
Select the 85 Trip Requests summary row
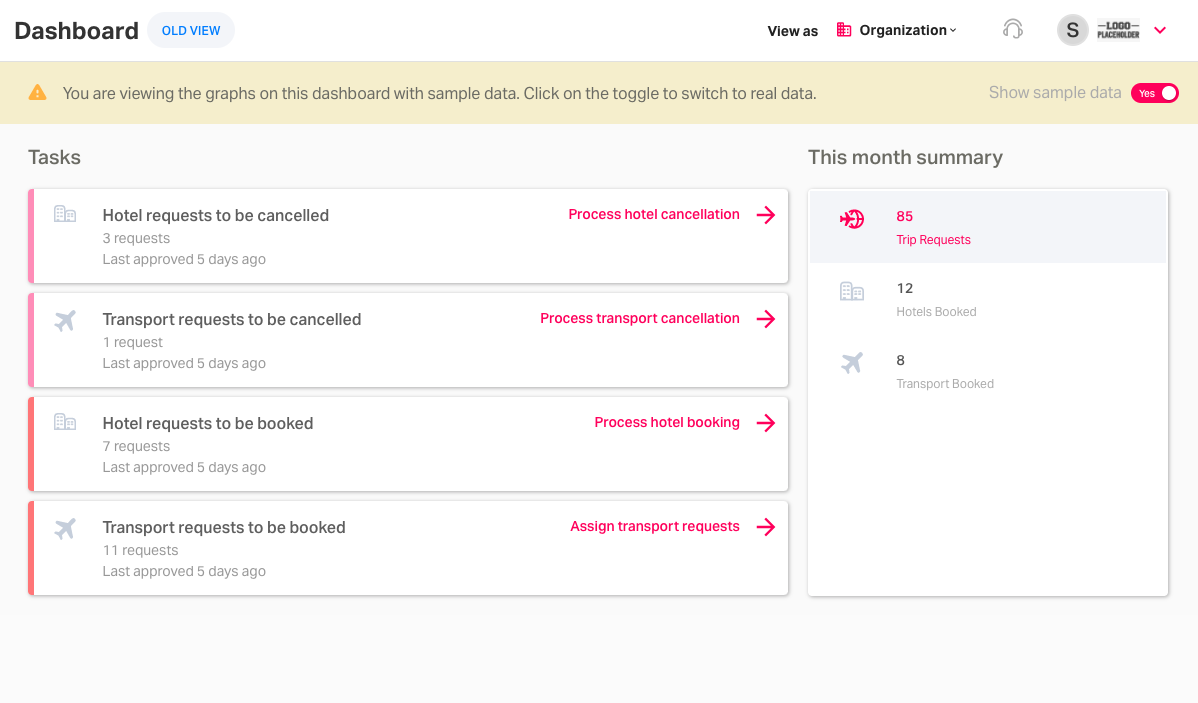coord(987,227)
